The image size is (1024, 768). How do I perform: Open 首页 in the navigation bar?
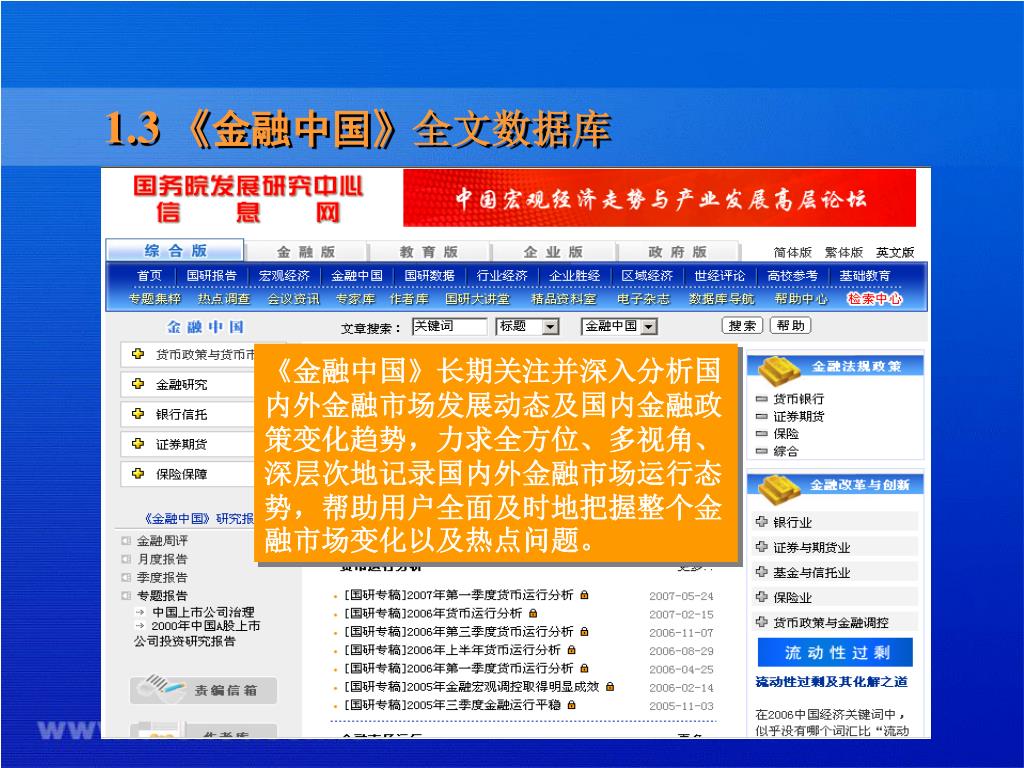pos(150,276)
